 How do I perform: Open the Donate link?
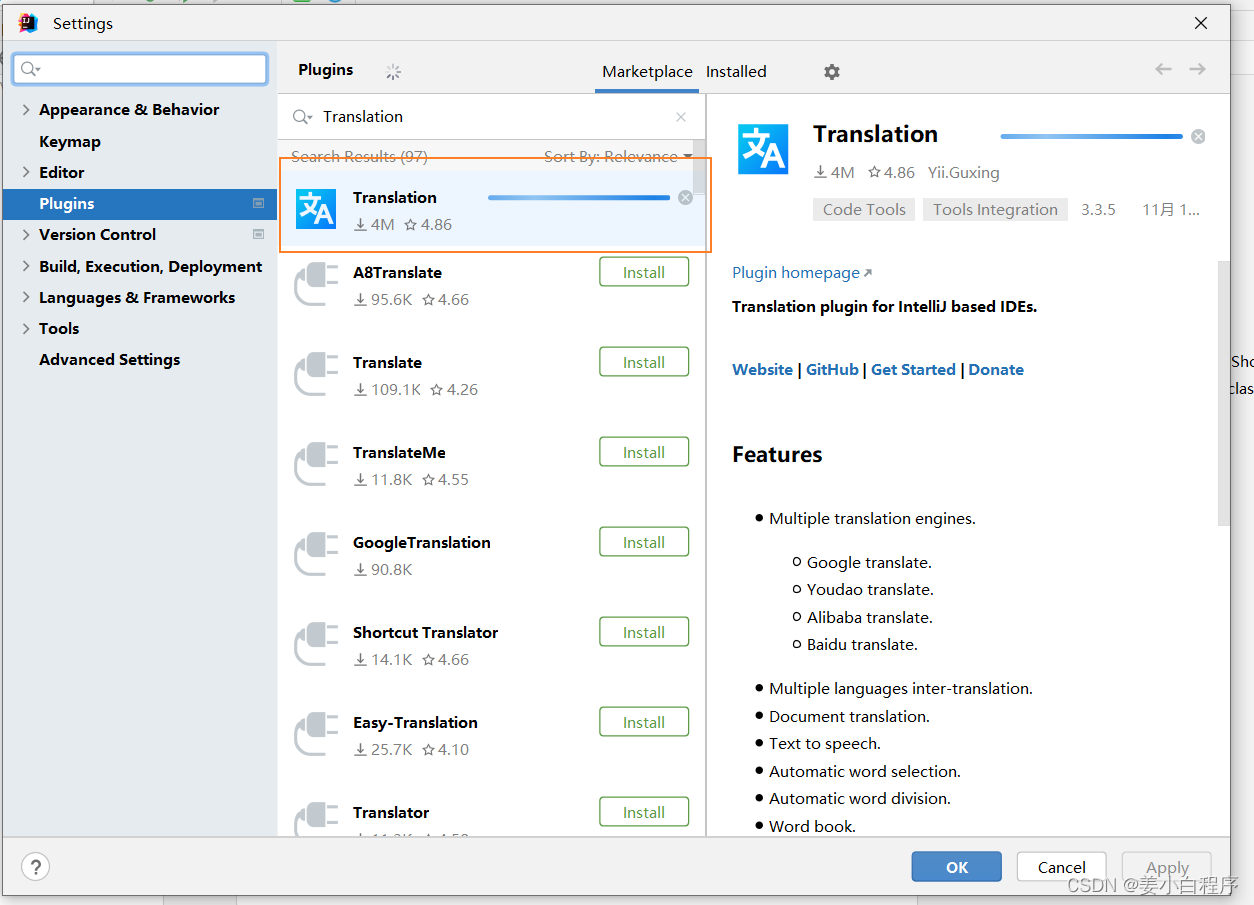coord(996,369)
